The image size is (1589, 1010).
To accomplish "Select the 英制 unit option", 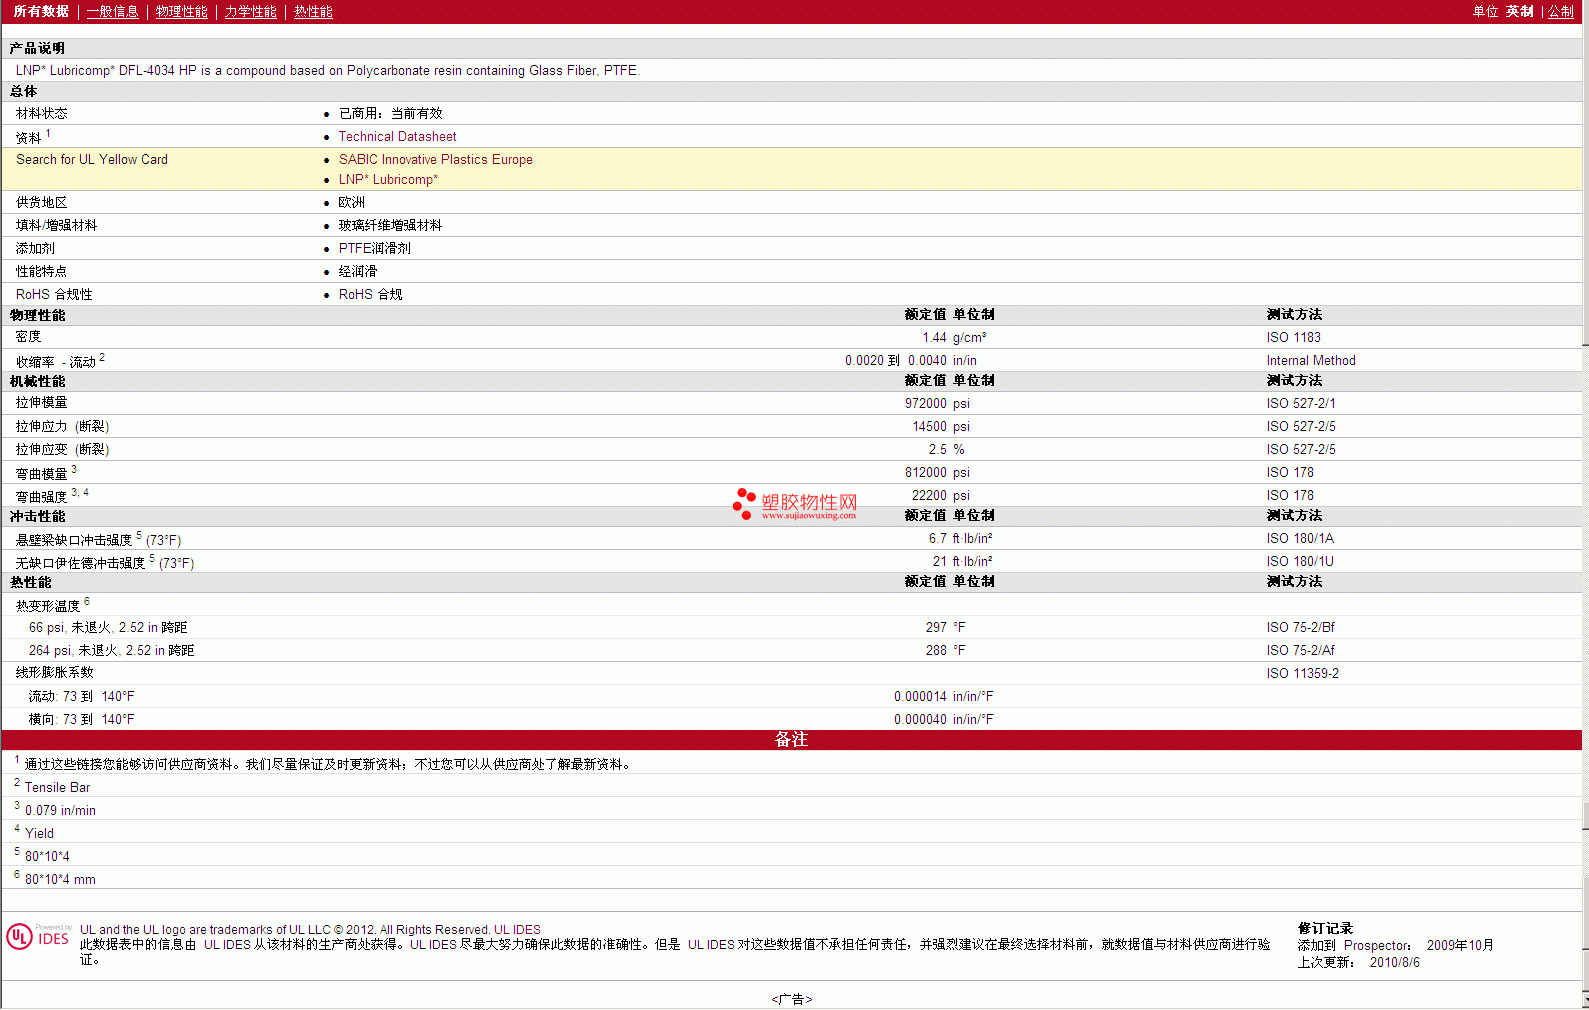I will pos(1519,12).
